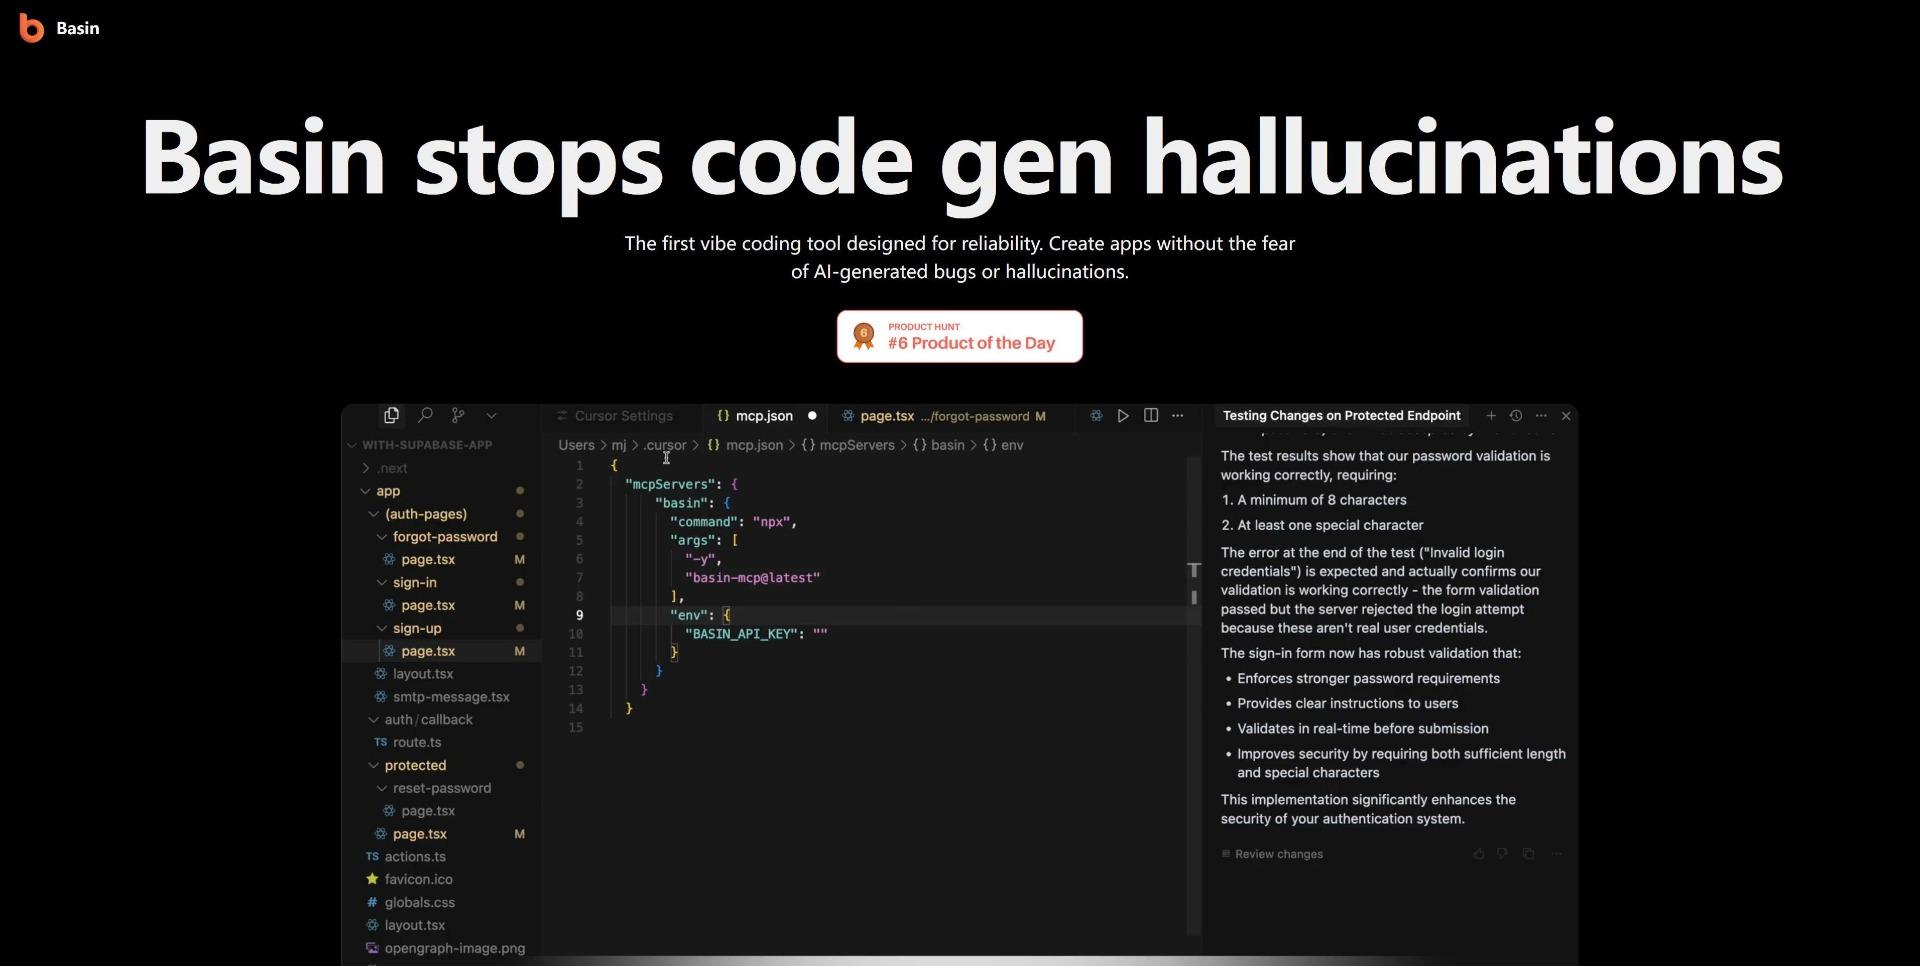This screenshot has height=966, width=1920.
Task: Switch to the Cursor Settings tab
Action: click(615, 416)
